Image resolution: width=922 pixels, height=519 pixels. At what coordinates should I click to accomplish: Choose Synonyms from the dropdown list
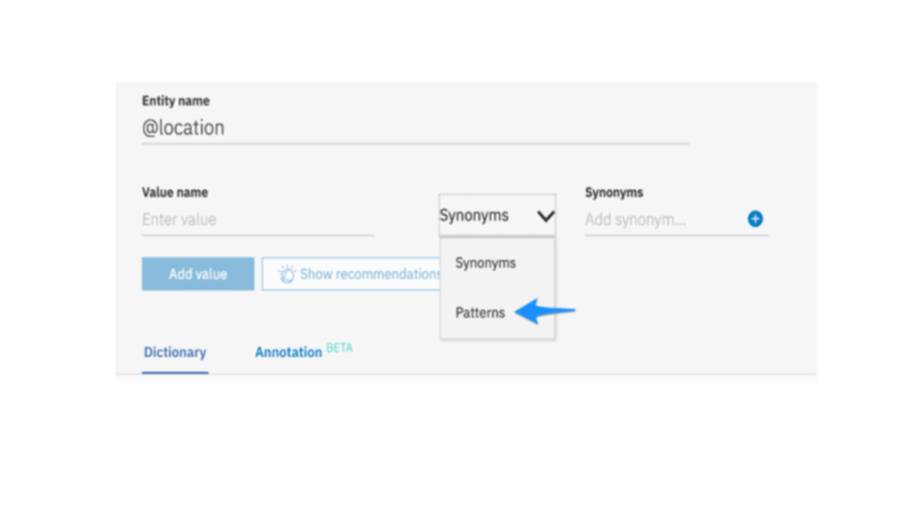(485, 263)
